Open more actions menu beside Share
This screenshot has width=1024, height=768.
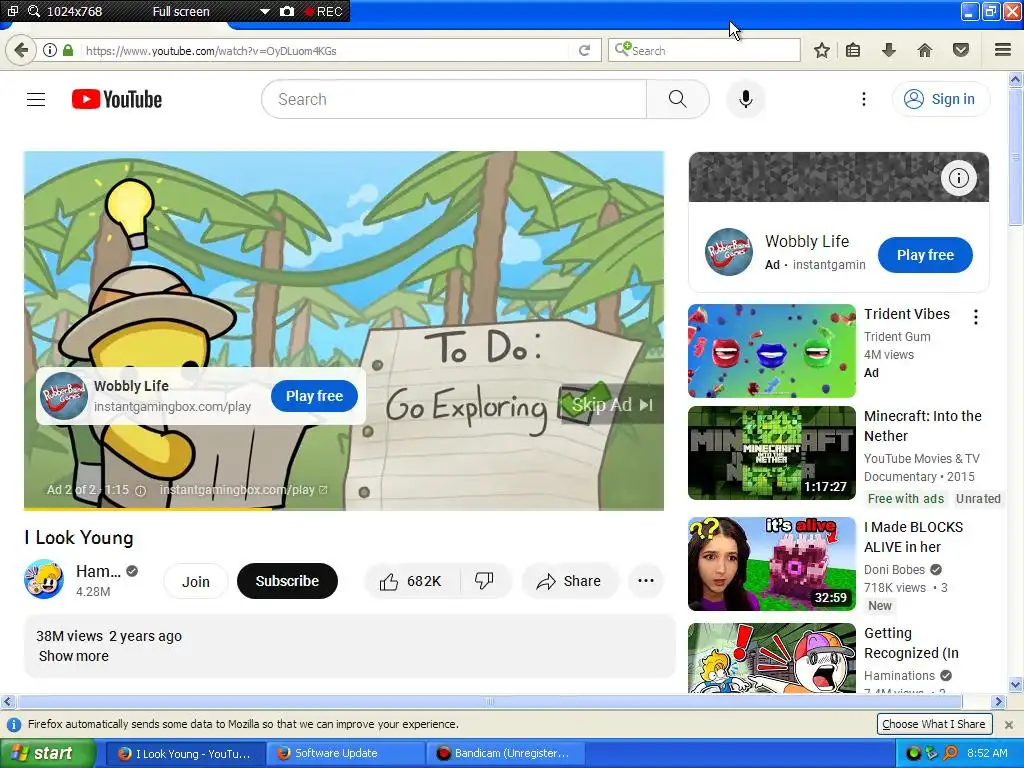click(646, 581)
